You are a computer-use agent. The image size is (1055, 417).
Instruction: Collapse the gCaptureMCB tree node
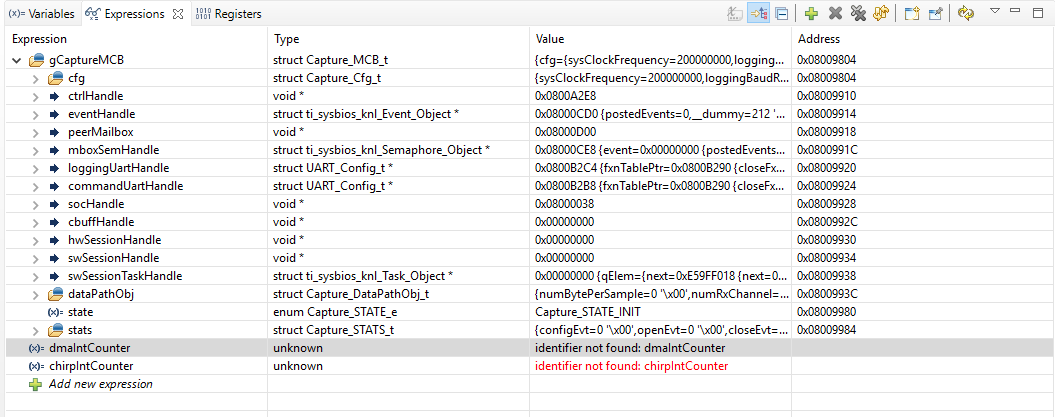click(x=16, y=60)
